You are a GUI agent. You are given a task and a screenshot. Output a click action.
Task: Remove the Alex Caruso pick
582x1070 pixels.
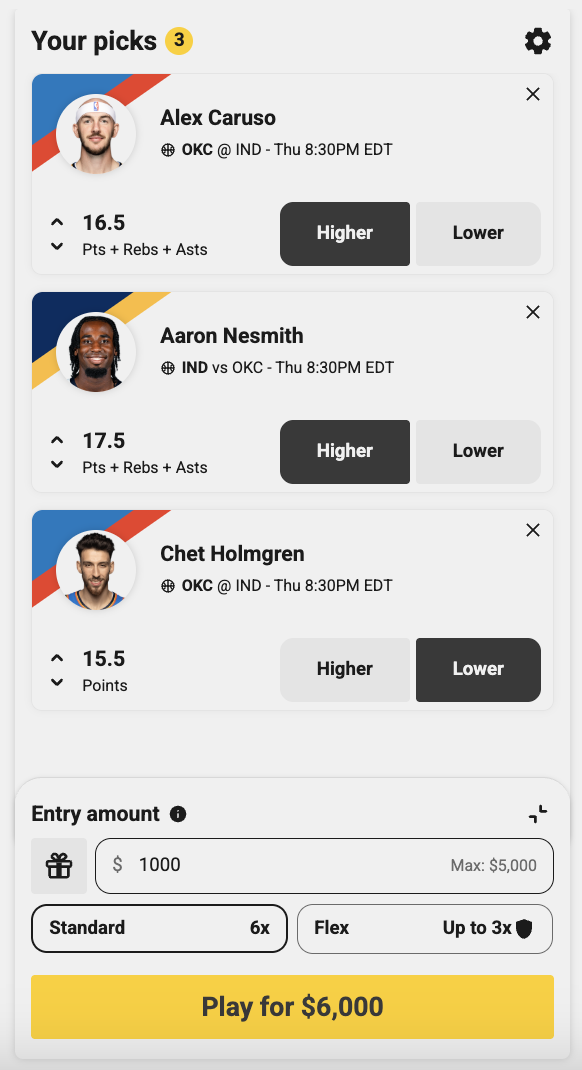point(533,94)
